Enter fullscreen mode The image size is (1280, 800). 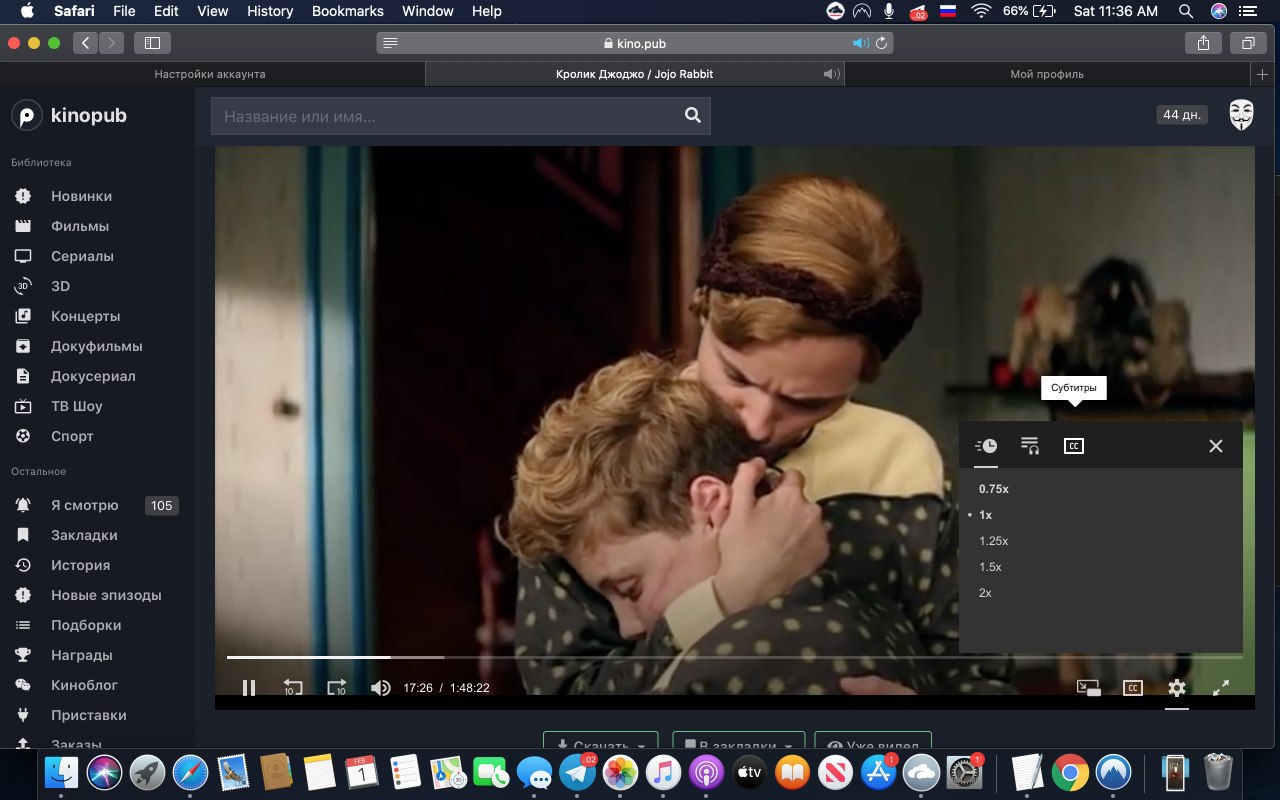point(1221,688)
